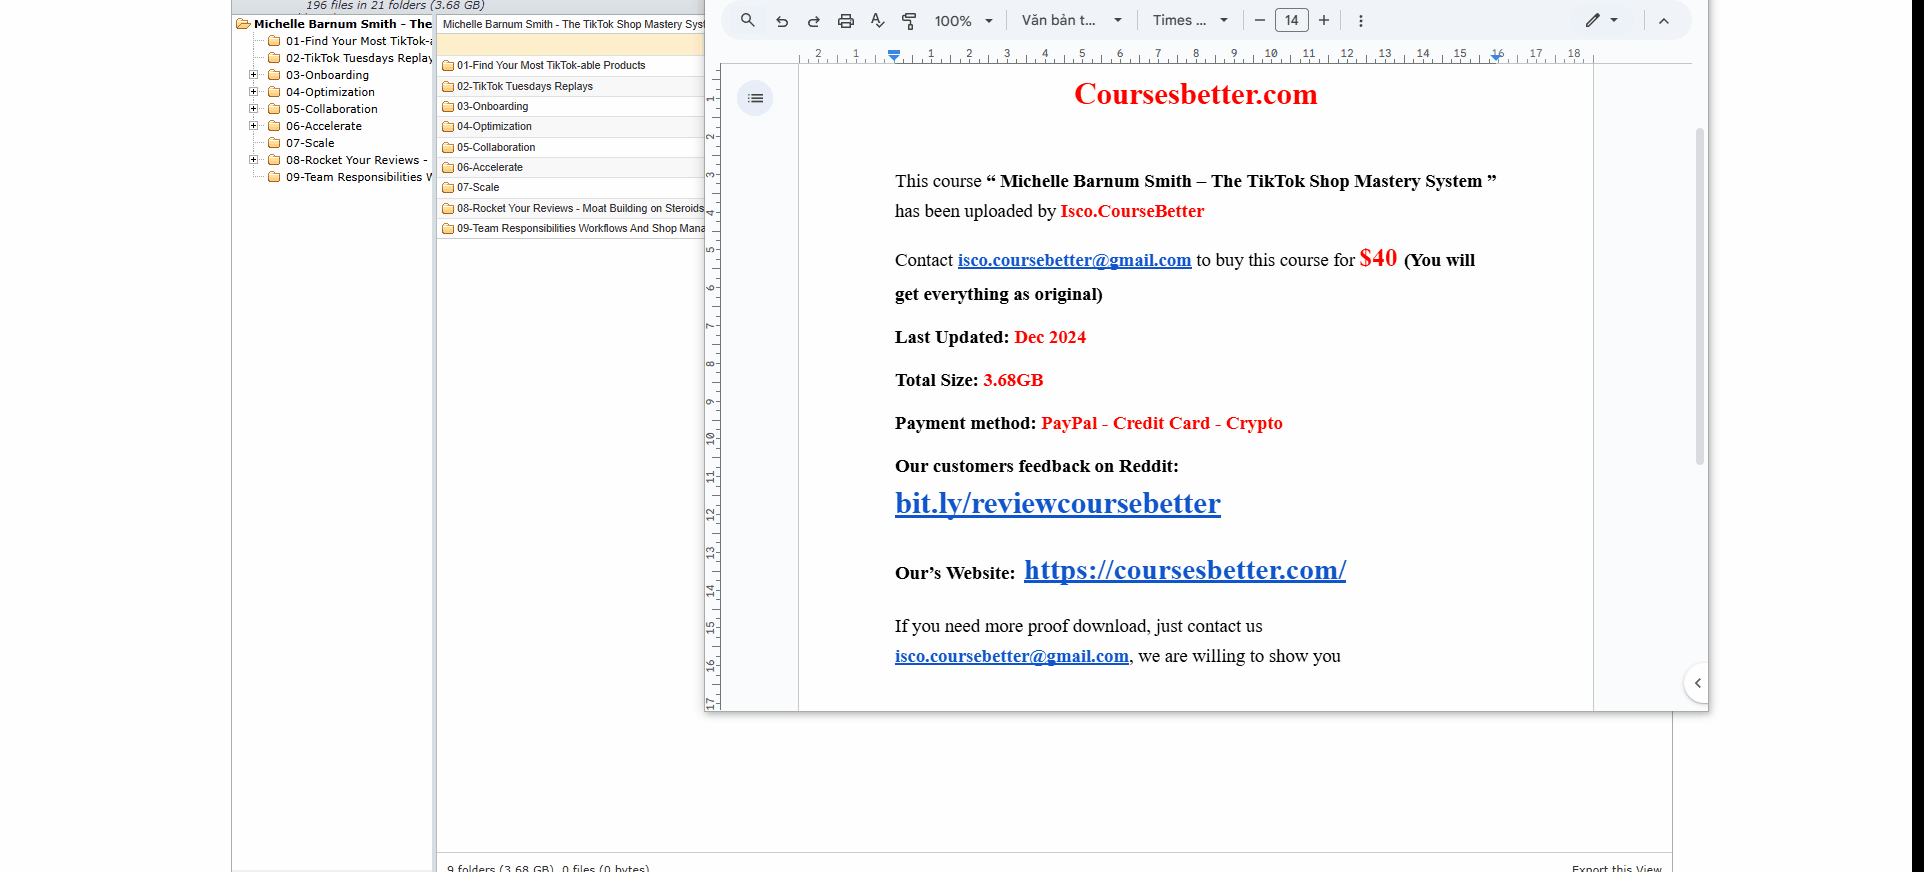The height and width of the screenshot is (872, 1924).
Task: Open the pencil editing mode dropdown
Action: 1601,21
